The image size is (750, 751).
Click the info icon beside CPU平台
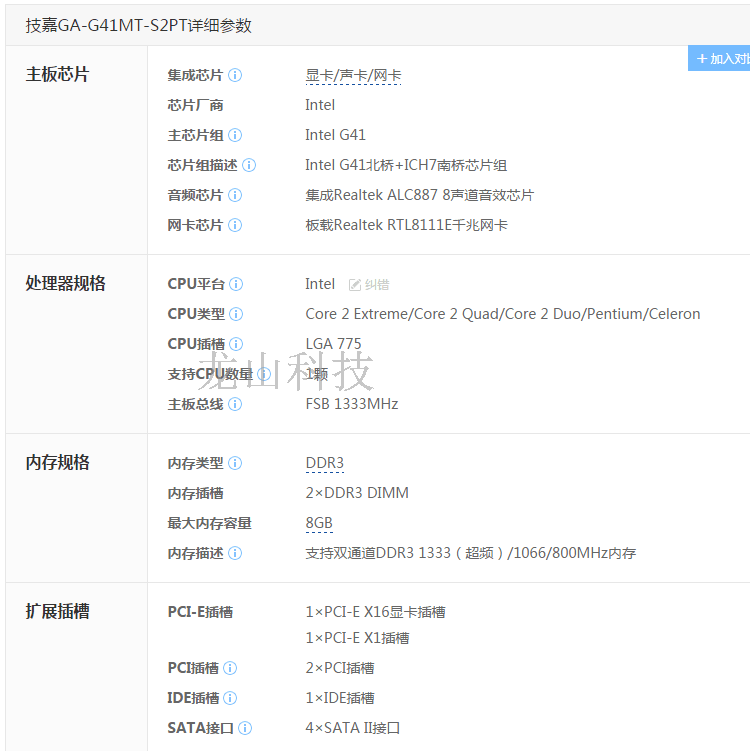point(236,284)
